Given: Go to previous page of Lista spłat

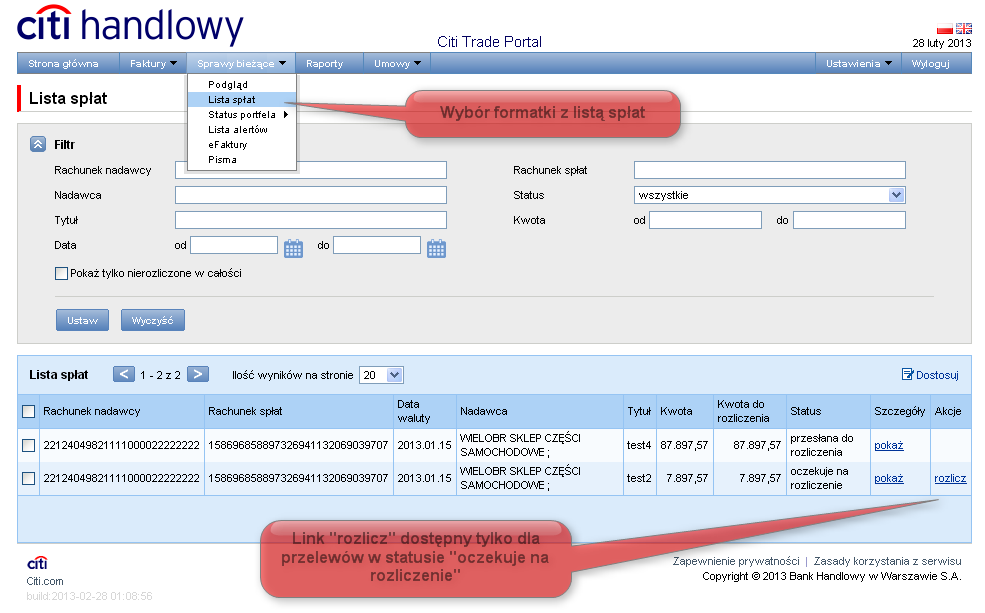Looking at the screenshot, I should tap(124, 374).
